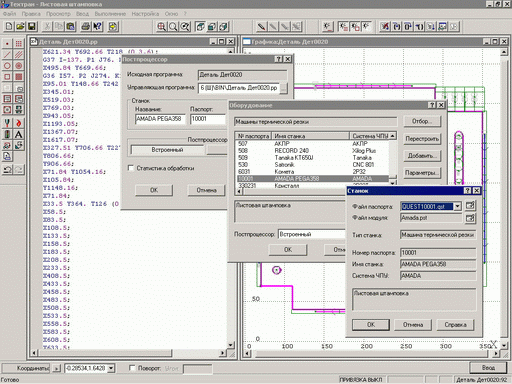Click the Undo arrow icon
This screenshot has width=512, height=384.
pos(7,170)
